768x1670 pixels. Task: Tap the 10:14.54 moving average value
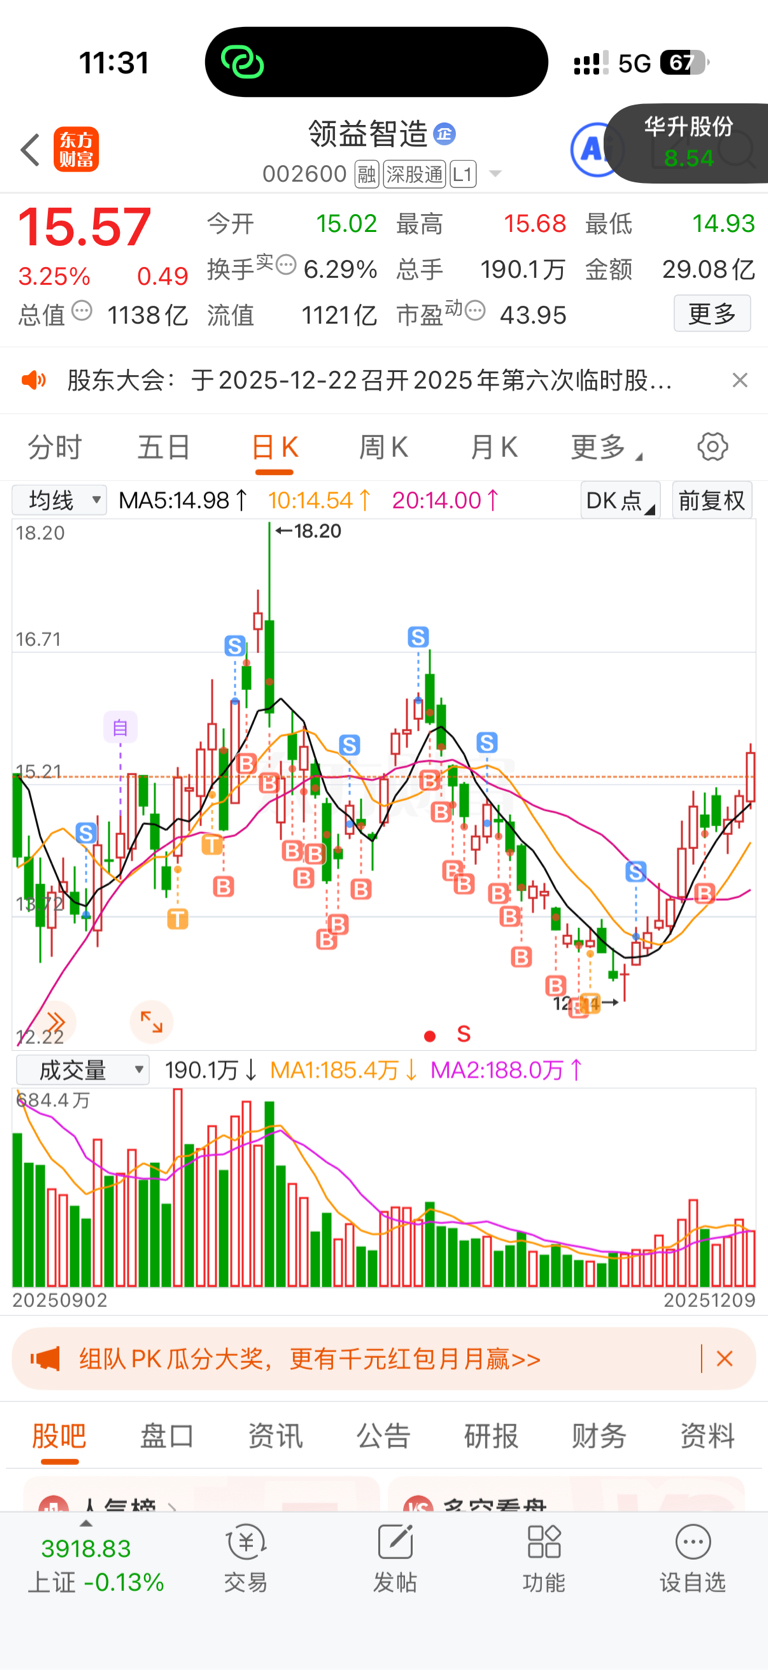pos(320,500)
